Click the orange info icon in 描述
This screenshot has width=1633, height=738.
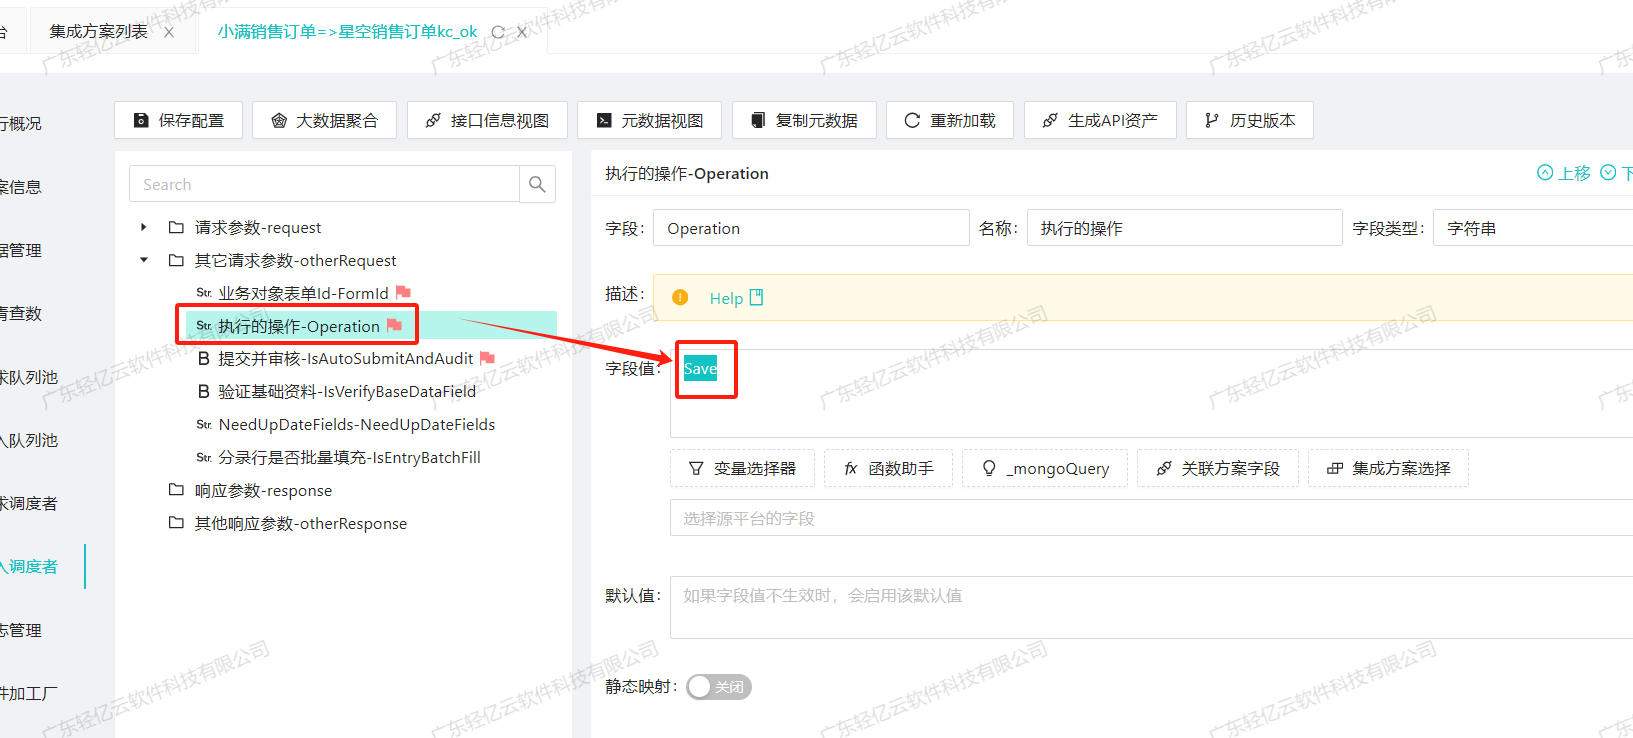680,297
